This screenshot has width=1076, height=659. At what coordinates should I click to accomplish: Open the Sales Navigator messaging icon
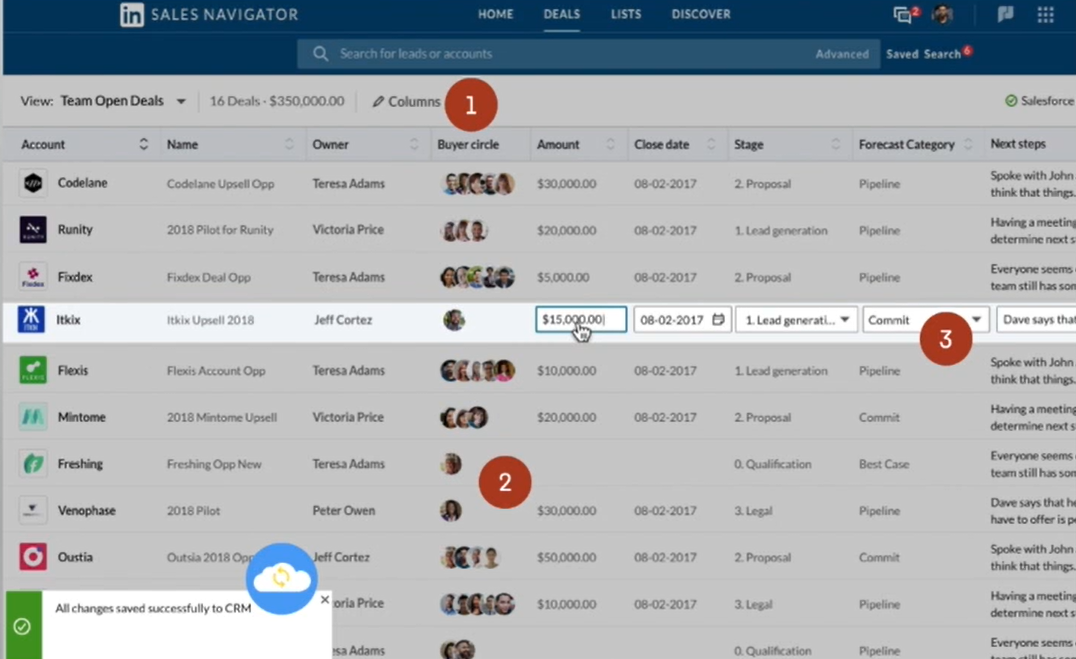(904, 14)
